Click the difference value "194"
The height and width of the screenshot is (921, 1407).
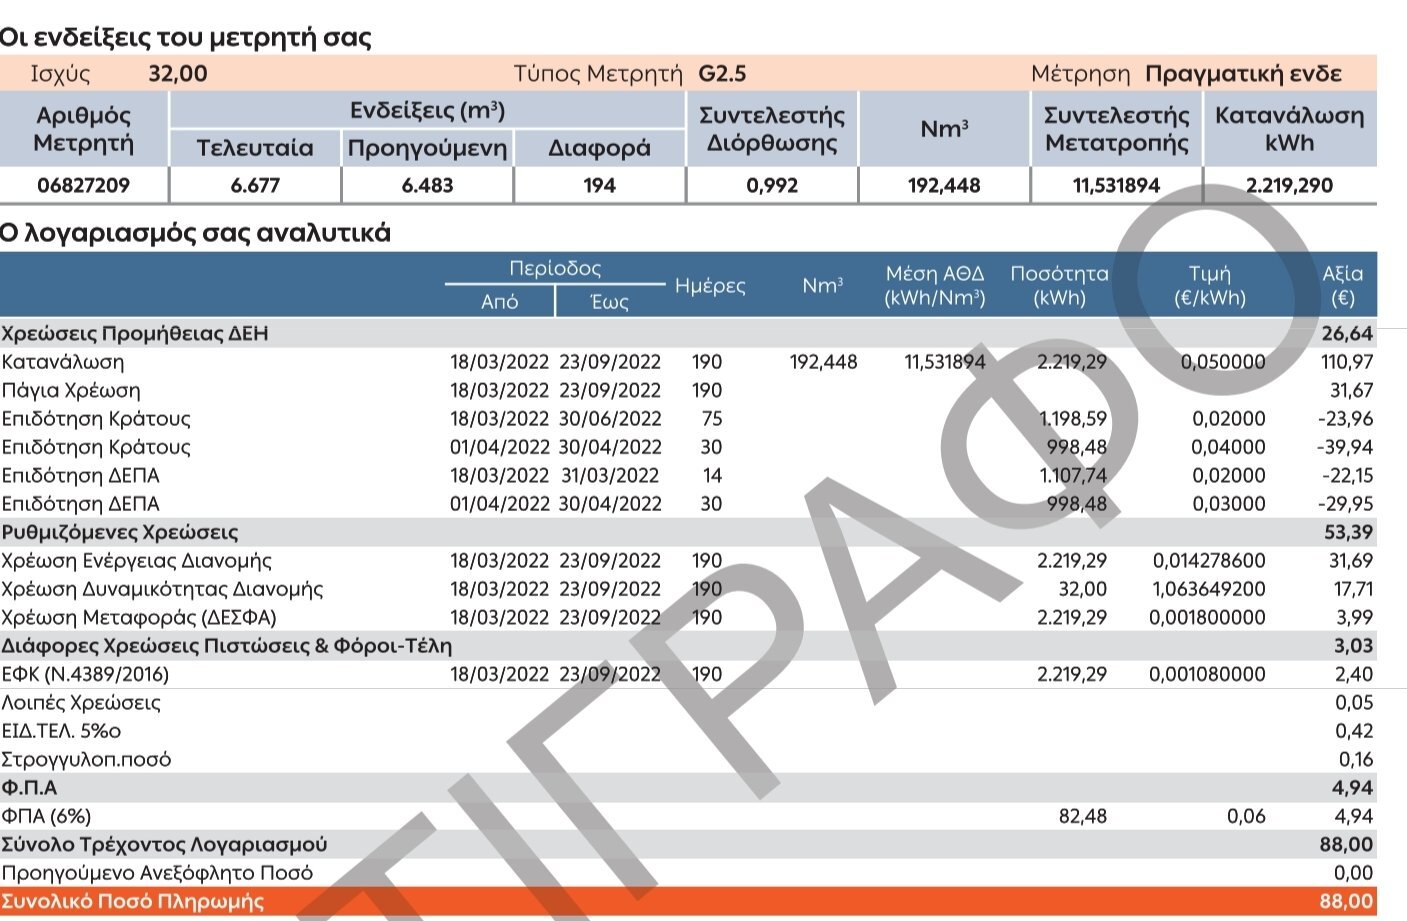[x=599, y=185]
